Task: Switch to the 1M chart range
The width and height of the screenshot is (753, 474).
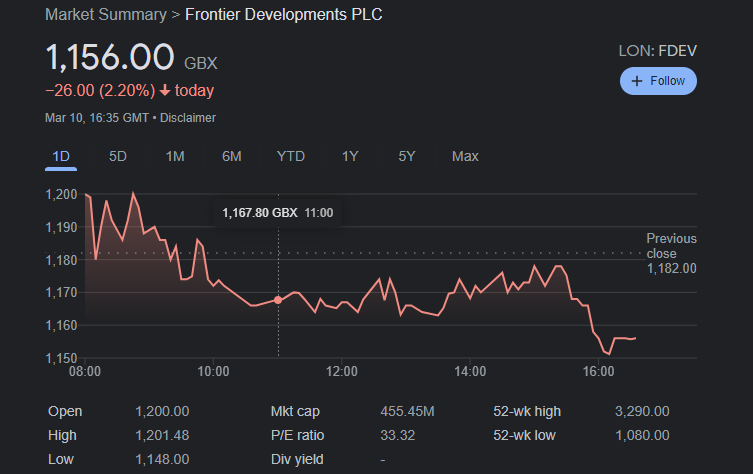Action: click(175, 157)
